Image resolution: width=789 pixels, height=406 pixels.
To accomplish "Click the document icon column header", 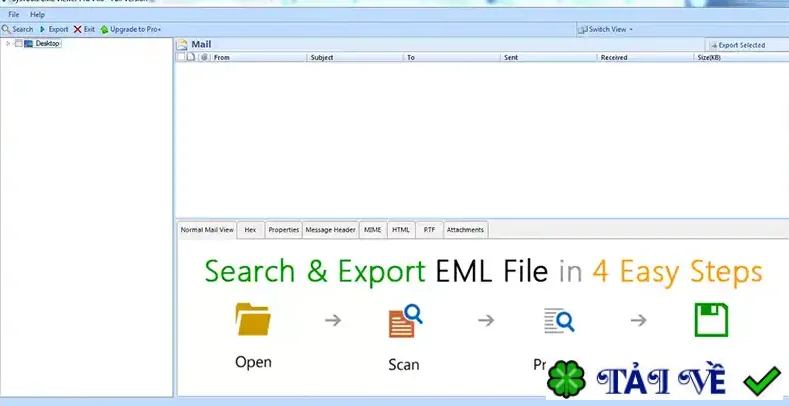I will [x=191, y=57].
